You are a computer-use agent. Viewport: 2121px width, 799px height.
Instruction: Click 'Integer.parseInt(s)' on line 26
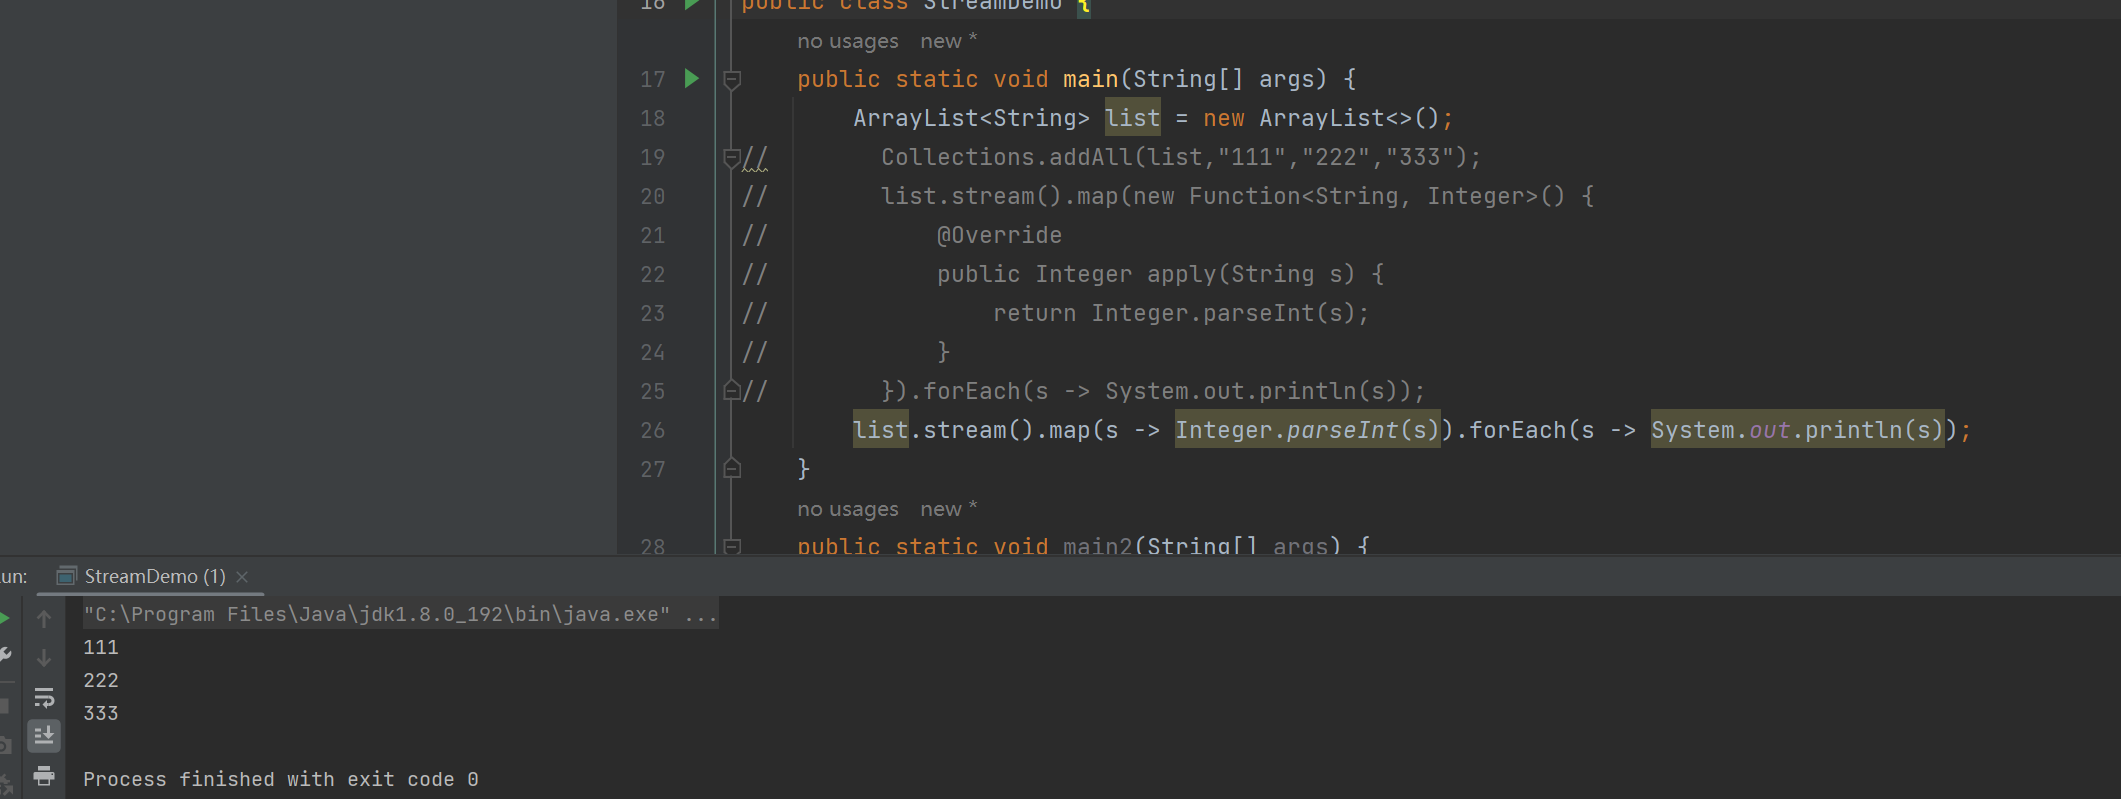pos(1308,430)
